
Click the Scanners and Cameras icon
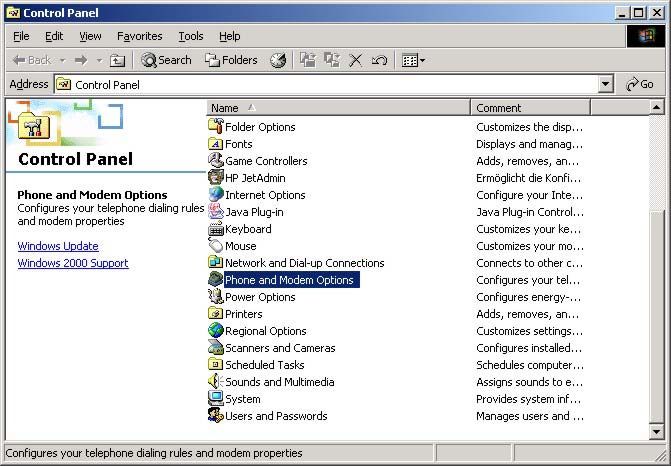point(216,347)
